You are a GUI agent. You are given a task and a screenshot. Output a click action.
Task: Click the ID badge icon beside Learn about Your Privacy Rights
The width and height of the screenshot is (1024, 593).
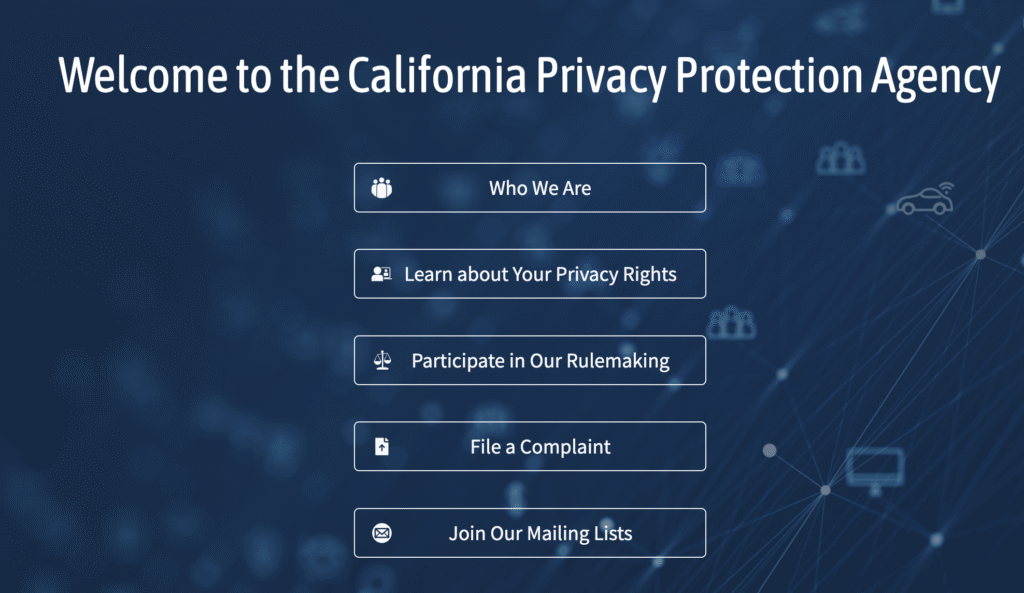381,273
